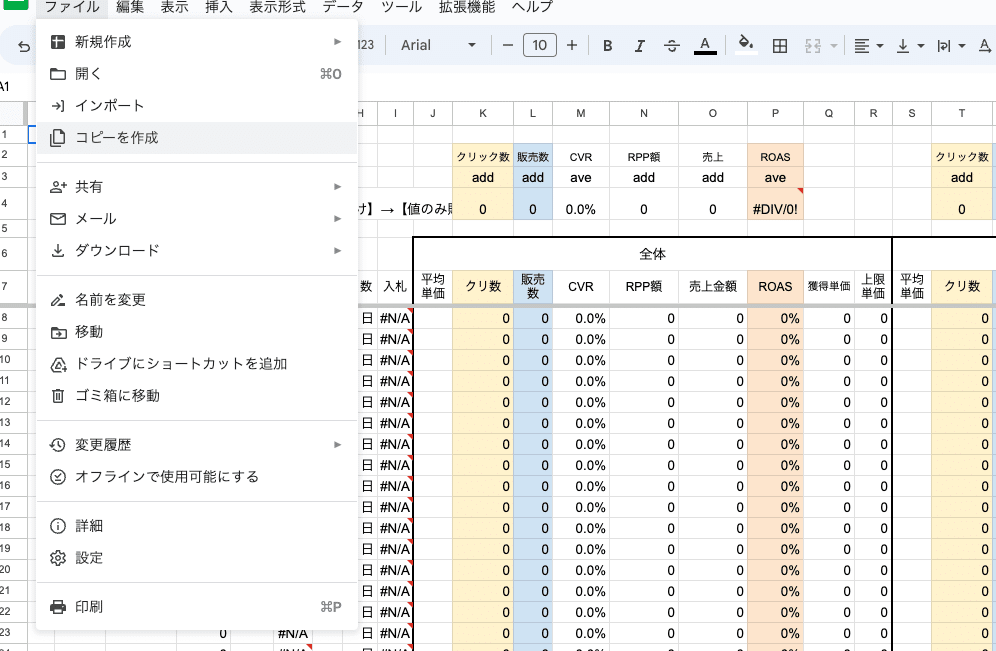Screen dimensions: 996x651
Task: Click the vertical align icon
Action: (x=903, y=46)
